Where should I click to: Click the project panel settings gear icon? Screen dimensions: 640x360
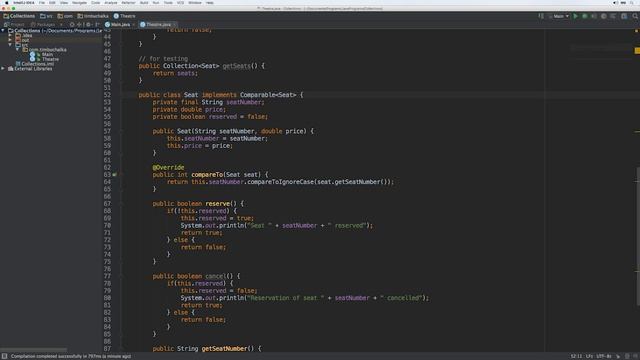[x=88, y=24]
